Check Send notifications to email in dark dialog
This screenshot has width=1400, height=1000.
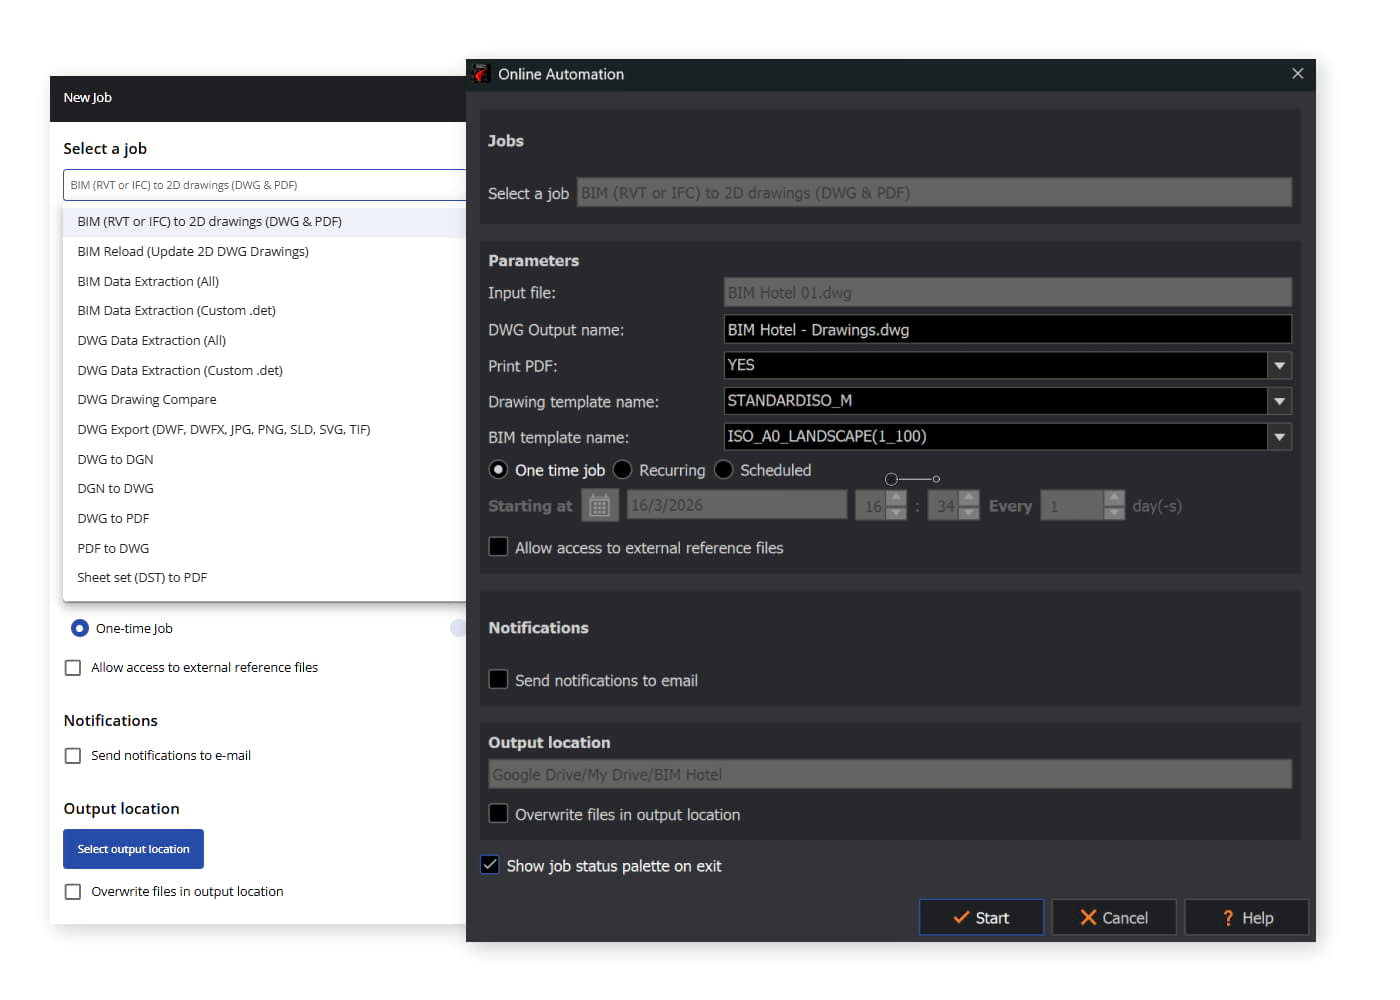498,680
